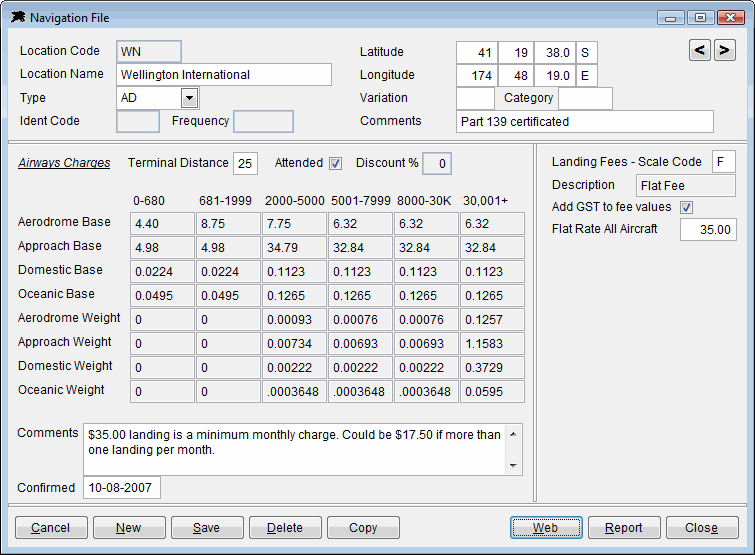Open the Report button
This screenshot has width=755, height=555.
[x=624, y=528]
